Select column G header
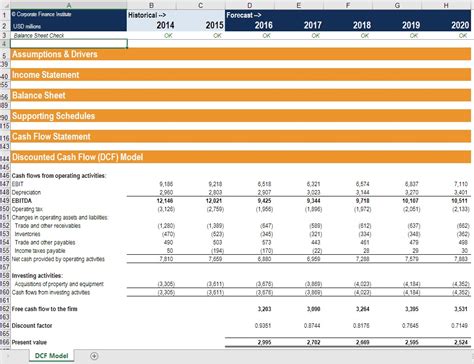474x364 pixels. 397,5
